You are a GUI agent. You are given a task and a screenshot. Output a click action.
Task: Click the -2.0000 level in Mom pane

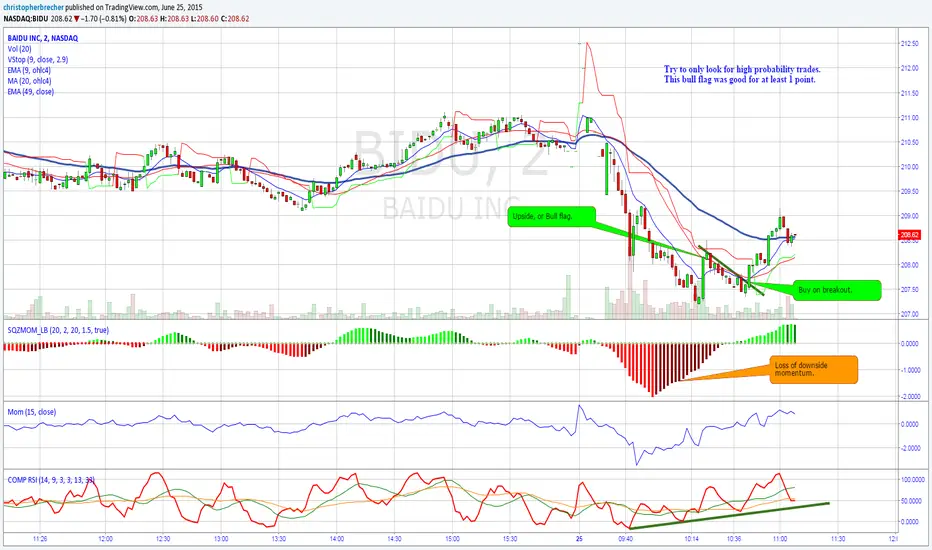pos(911,448)
